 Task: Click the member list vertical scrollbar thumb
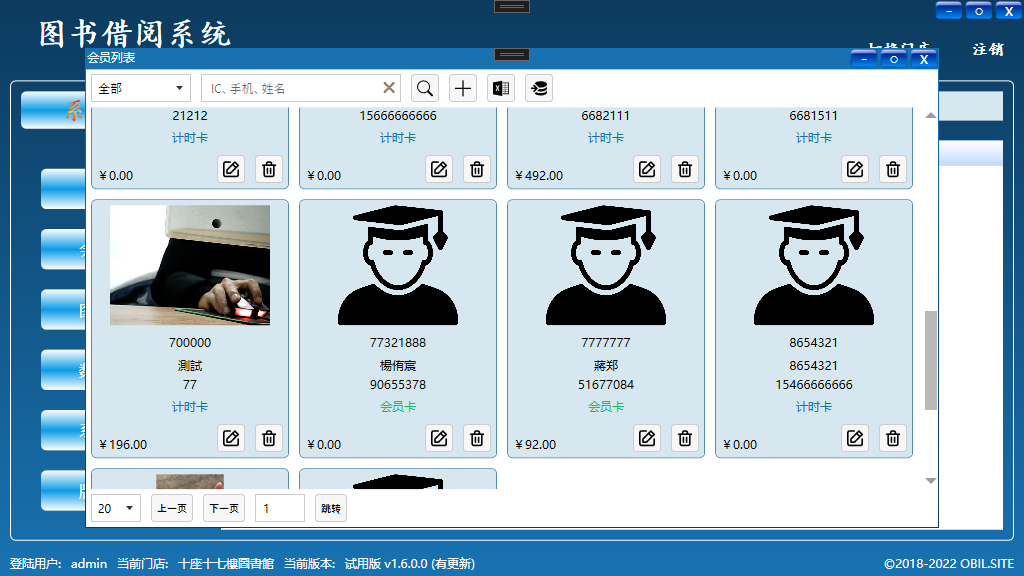pyautogui.click(x=931, y=360)
